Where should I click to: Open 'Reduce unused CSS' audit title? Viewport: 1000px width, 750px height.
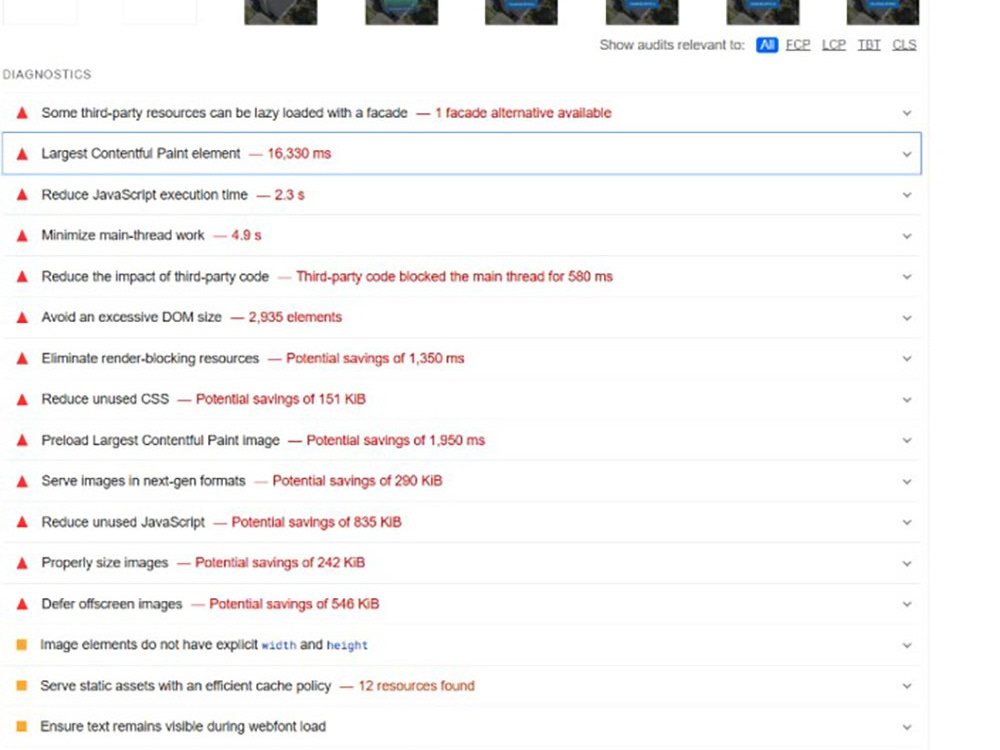(x=105, y=399)
